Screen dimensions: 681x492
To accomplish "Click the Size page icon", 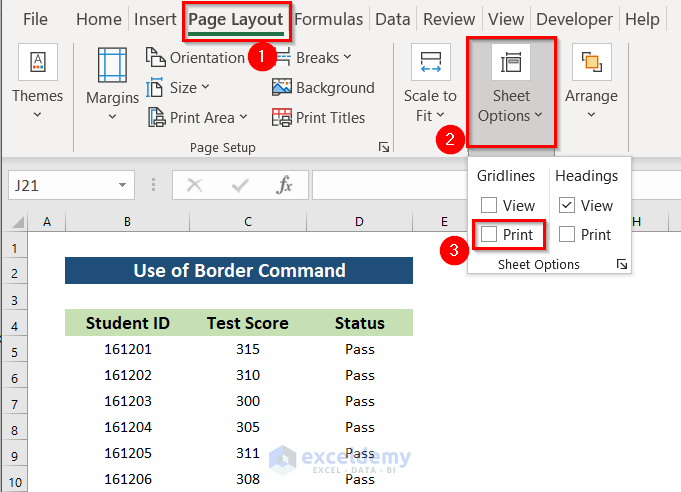I will (155, 87).
